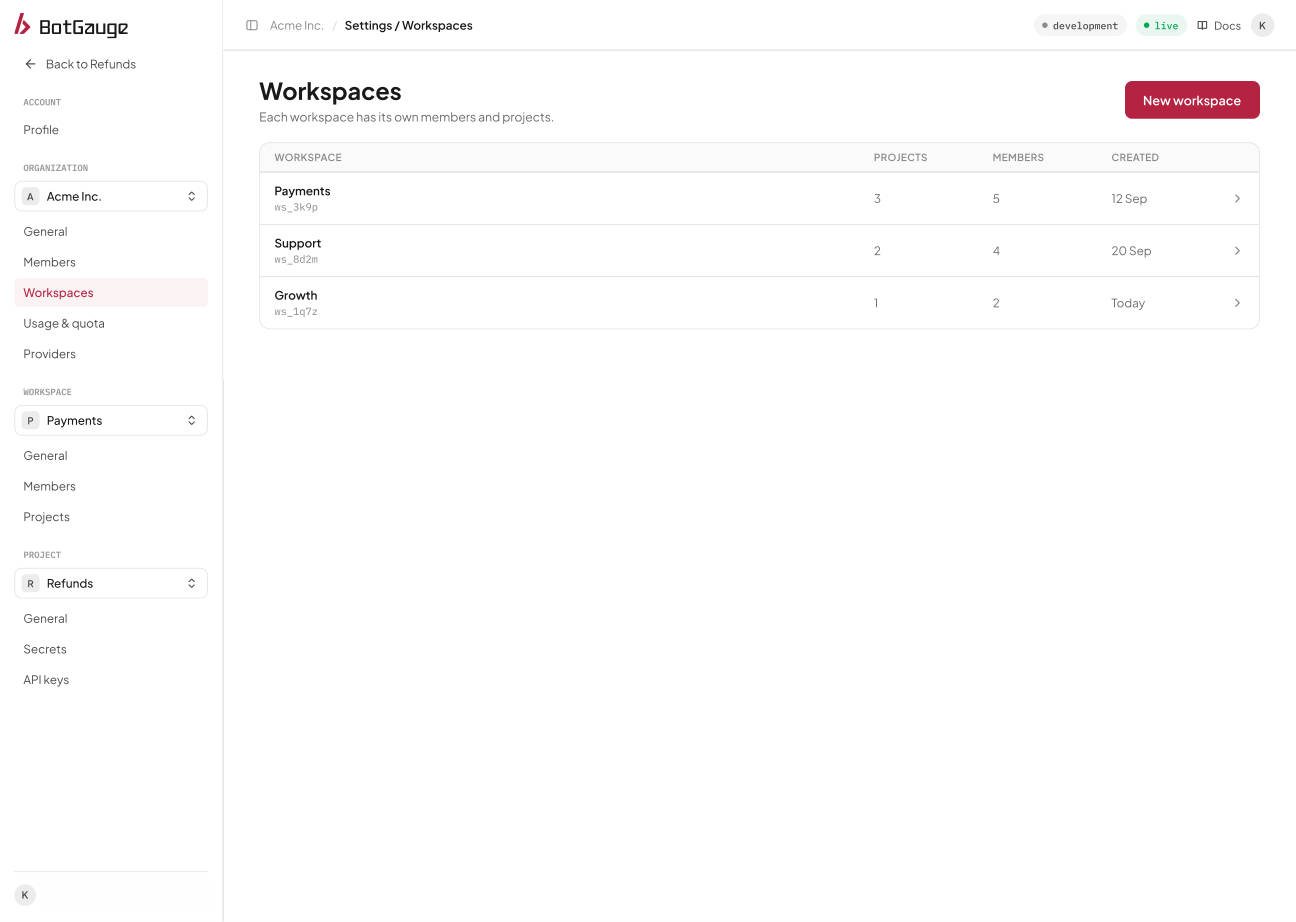Click the live status badge
Viewport: 1296px width, 922px height.
[x=1161, y=25]
